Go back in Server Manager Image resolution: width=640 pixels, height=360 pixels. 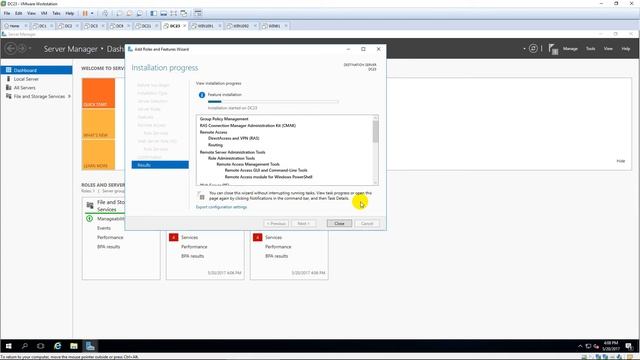pos(11,49)
